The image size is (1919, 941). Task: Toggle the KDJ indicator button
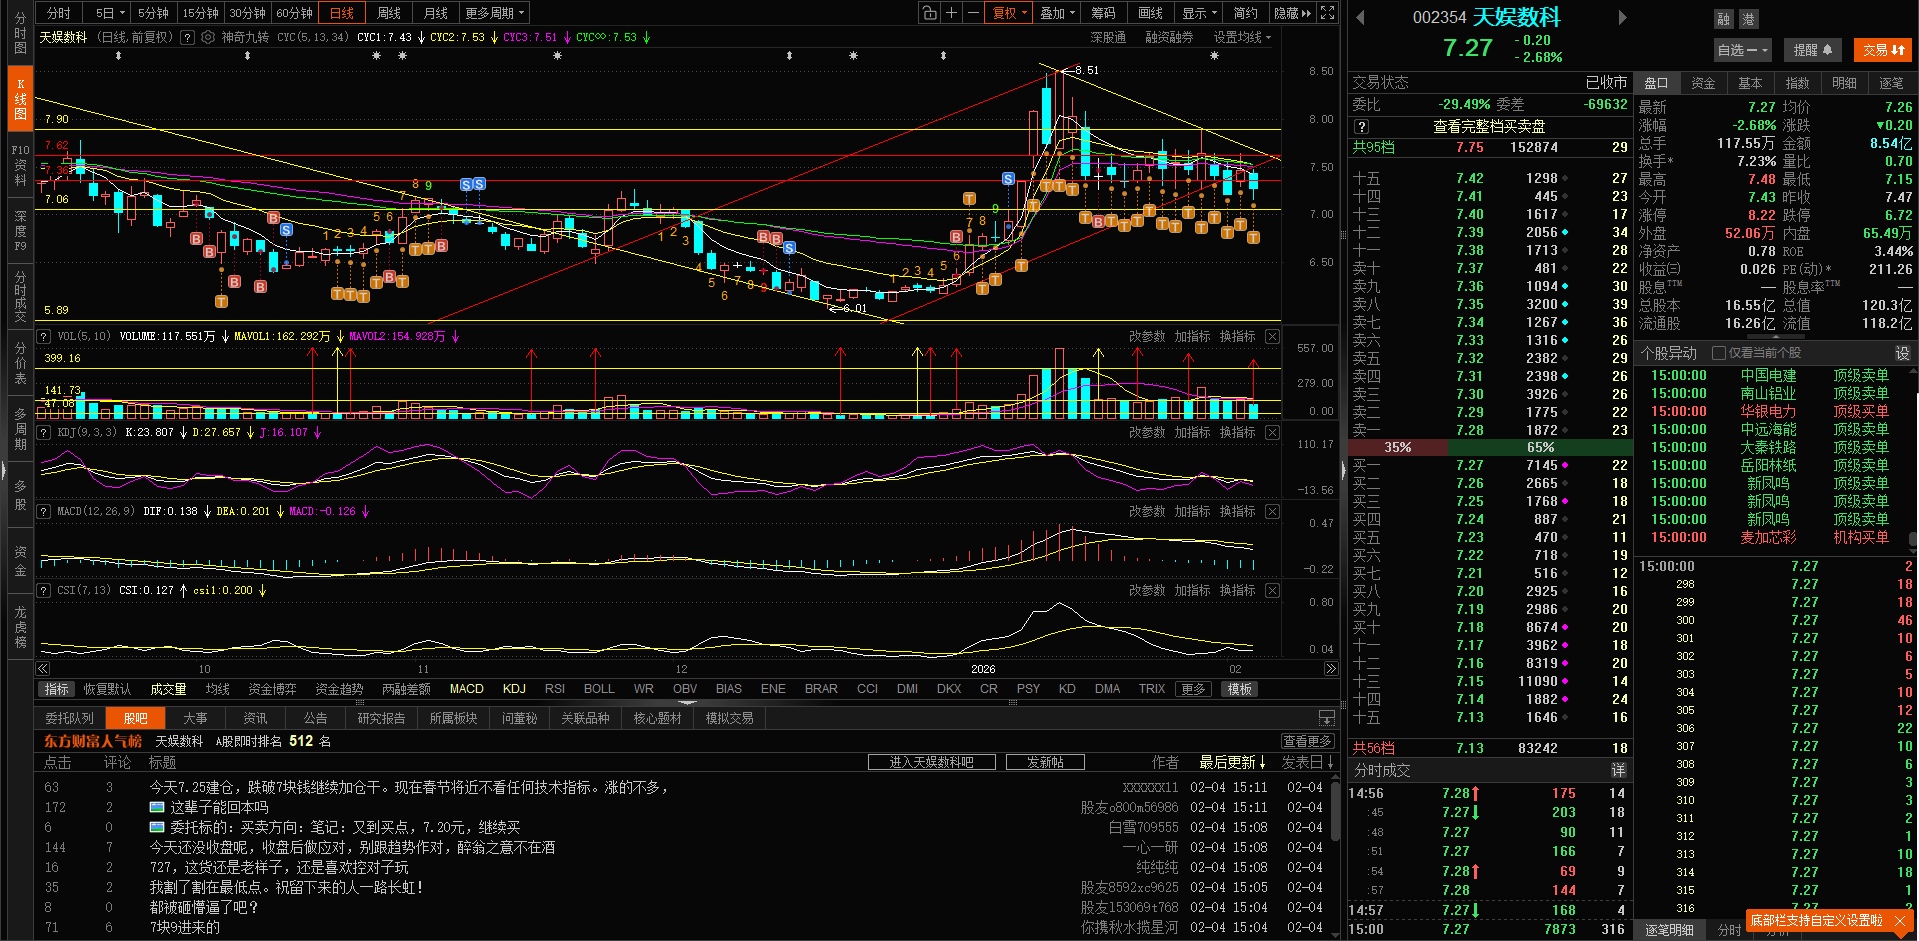[514, 689]
